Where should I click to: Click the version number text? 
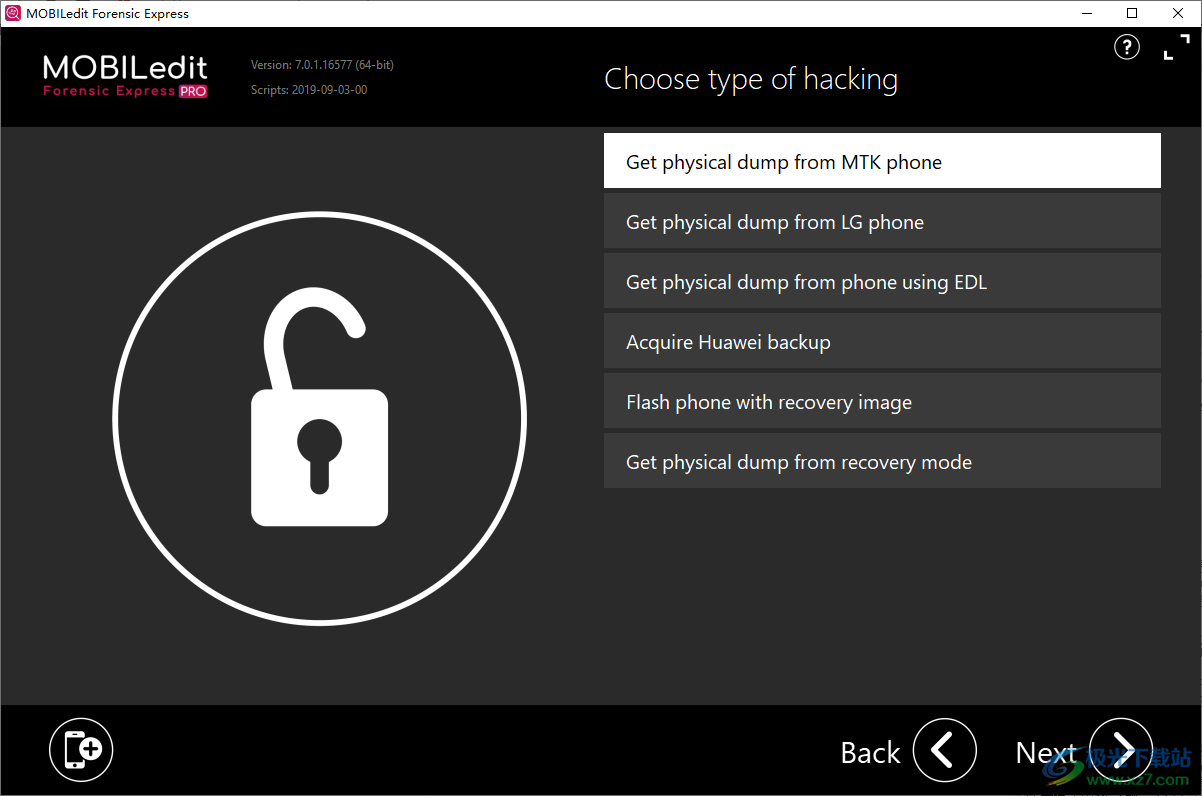322,65
